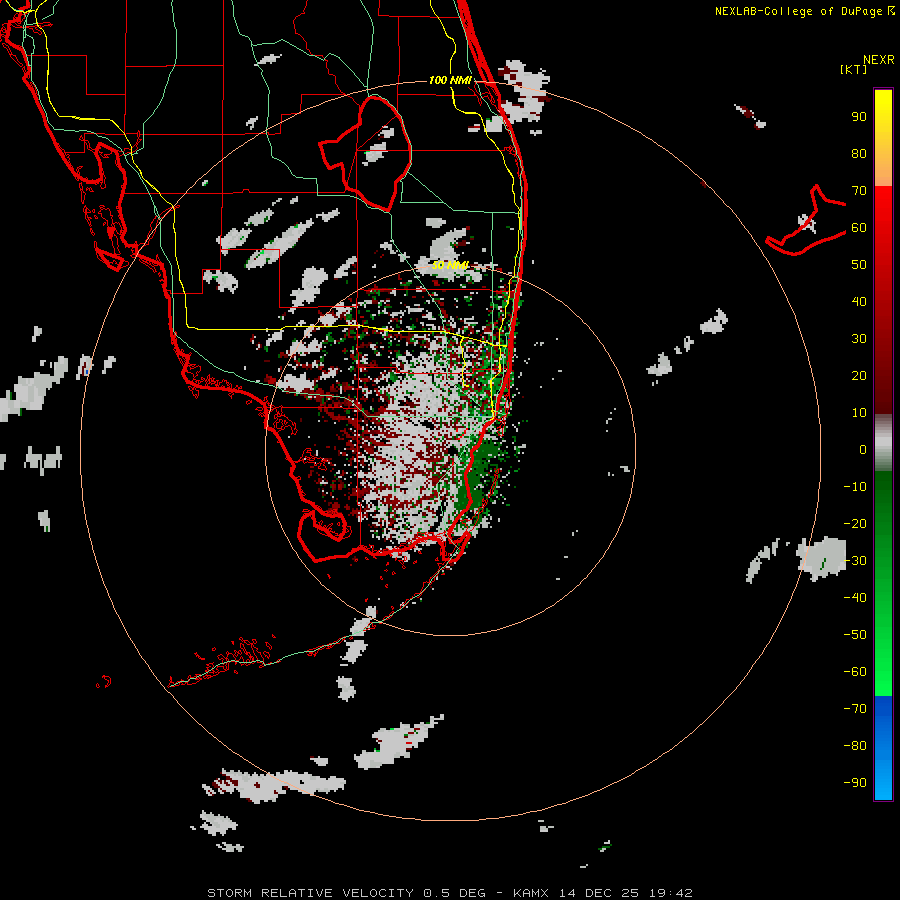
Task: Click the blue segment of the color bar
Action: (x=883, y=748)
